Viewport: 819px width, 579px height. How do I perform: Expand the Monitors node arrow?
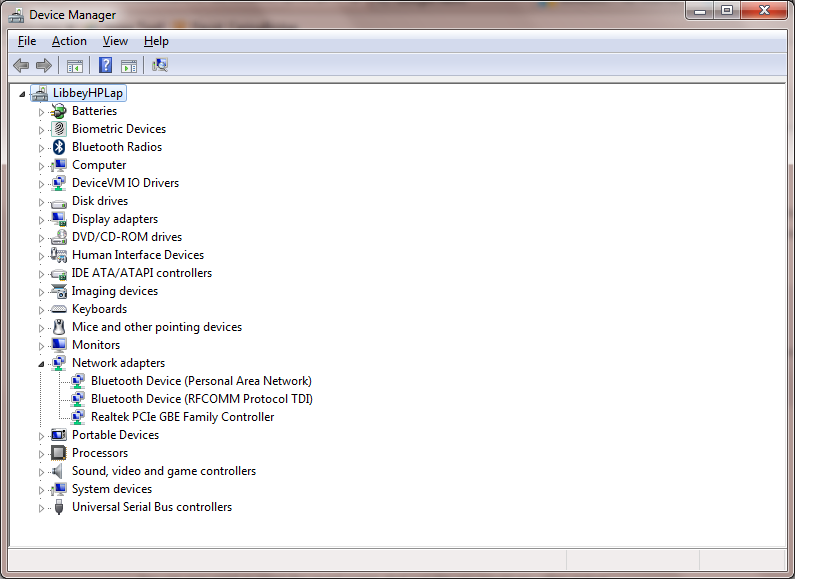tap(41, 346)
